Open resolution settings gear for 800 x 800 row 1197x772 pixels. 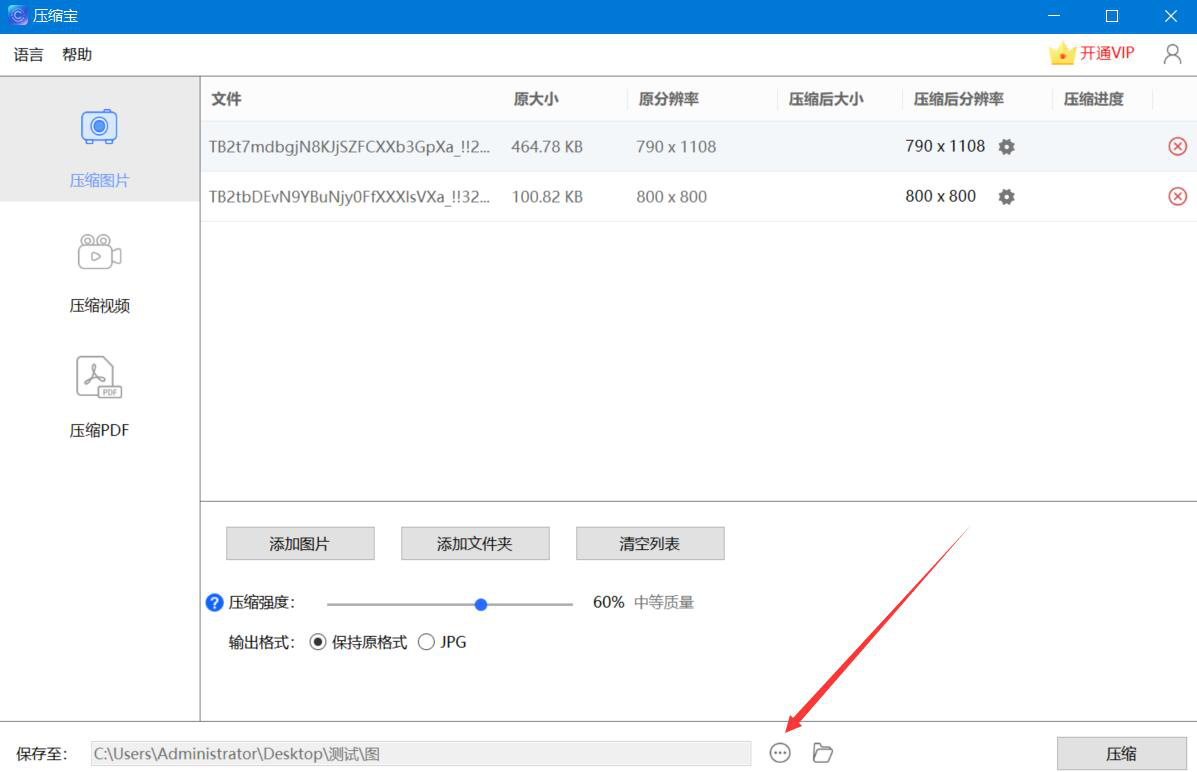1006,197
